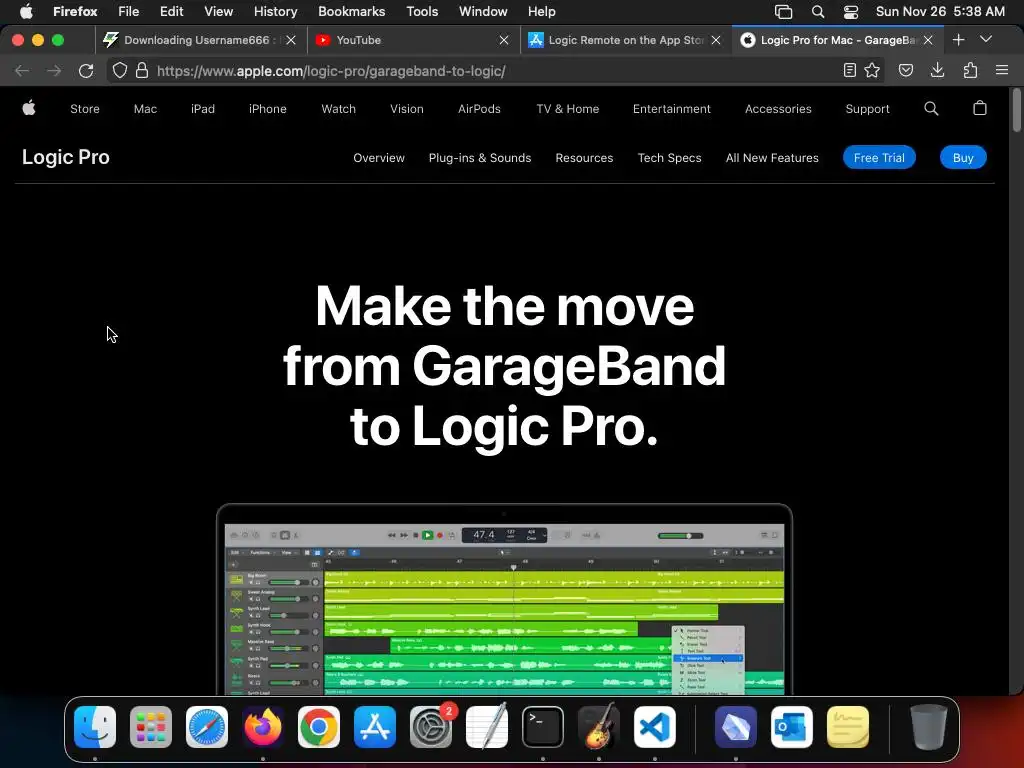This screenshot has height=768, width=1024.
Task: Click the Free Trial button
Action: [879, 157]
